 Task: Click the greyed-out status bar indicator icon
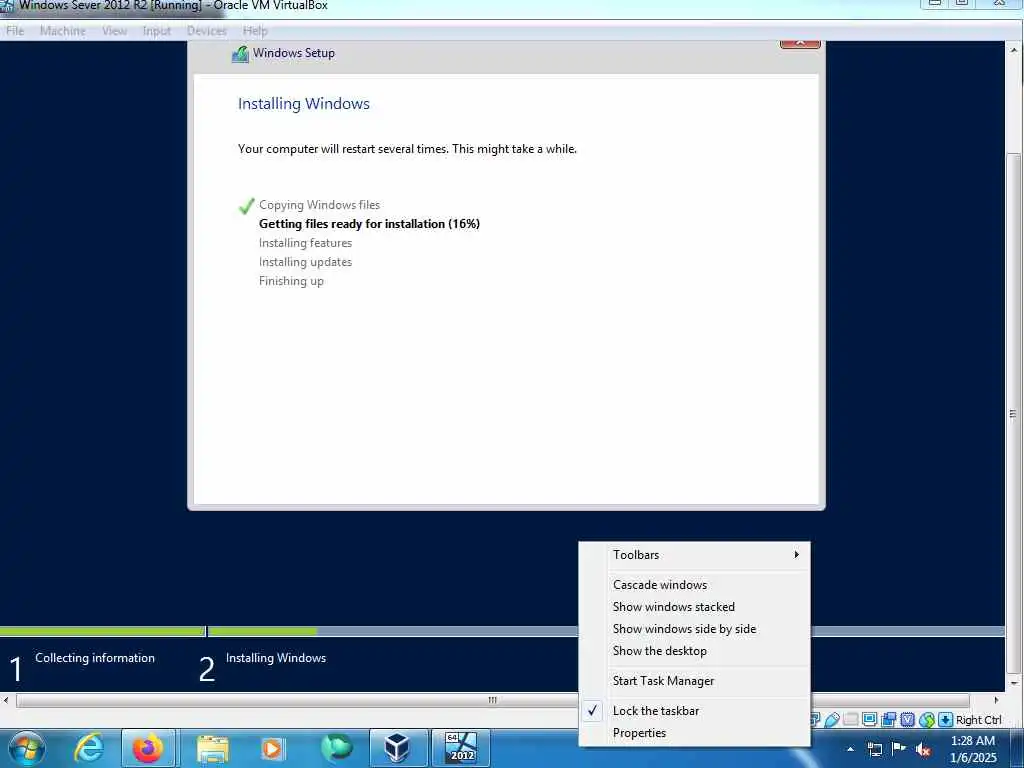tap(850, 720)
